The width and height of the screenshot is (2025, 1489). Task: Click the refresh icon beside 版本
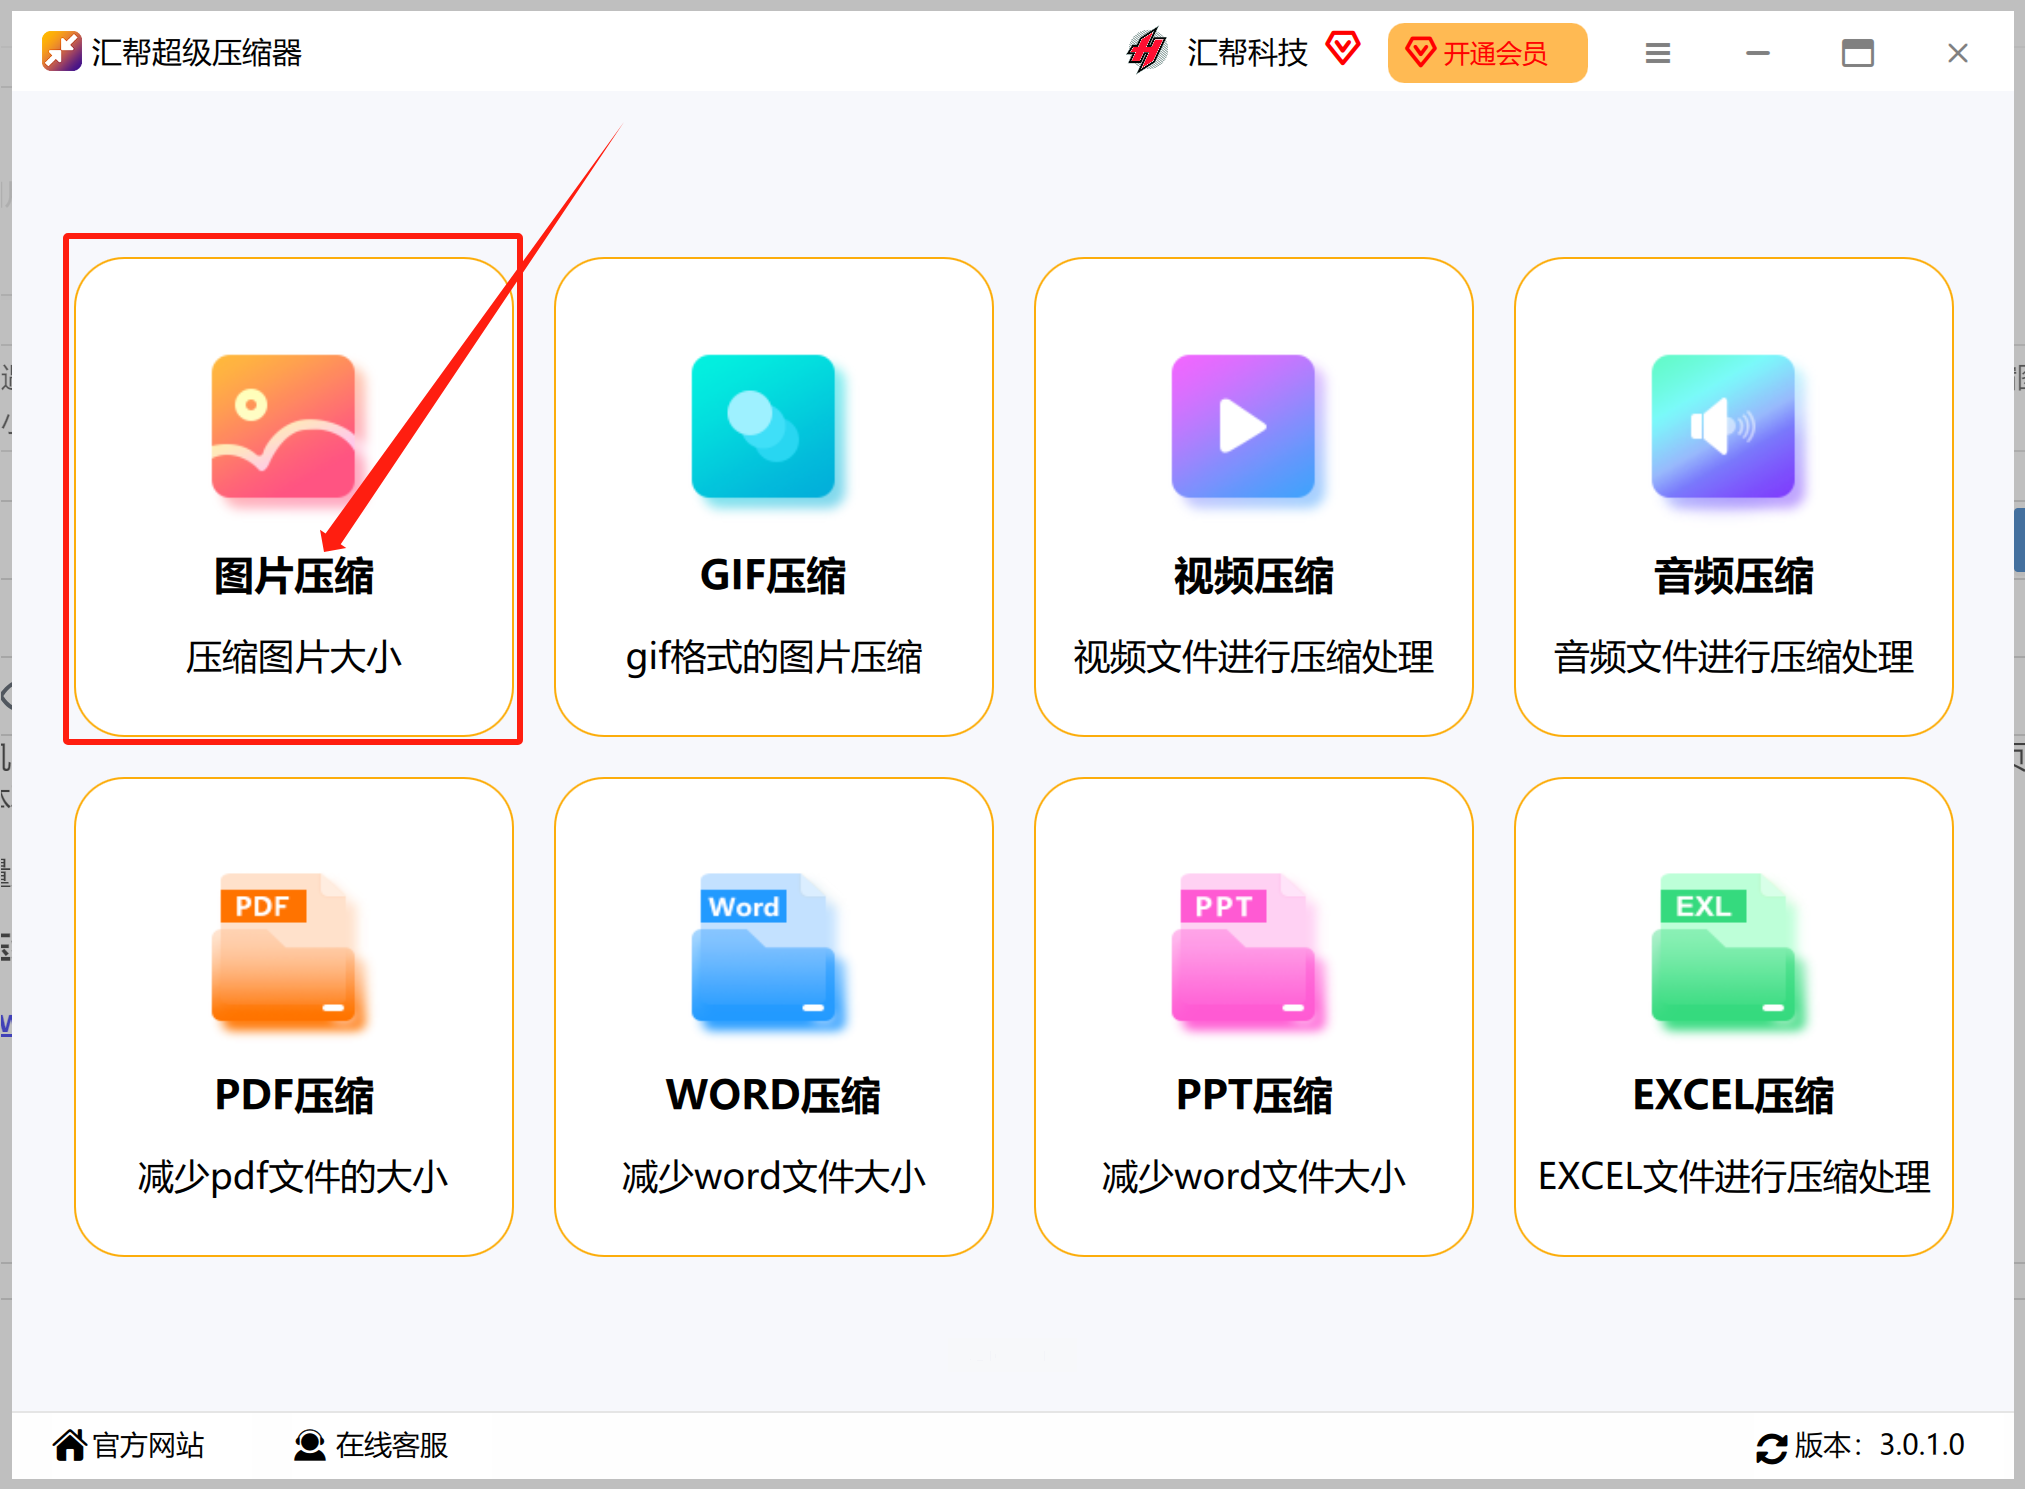coord(1772,1447)
